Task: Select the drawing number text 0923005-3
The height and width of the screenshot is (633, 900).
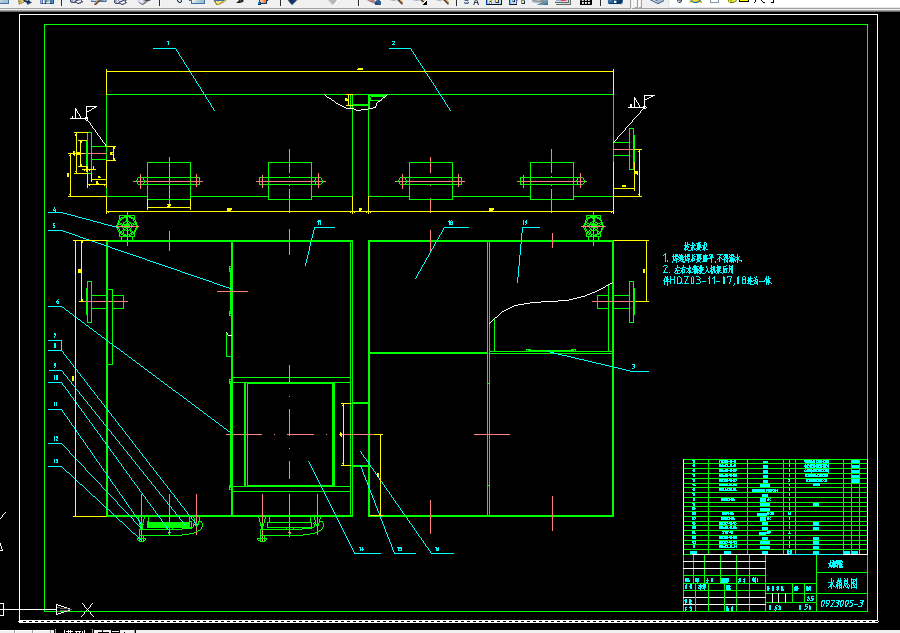Action: tap(842, 604)
